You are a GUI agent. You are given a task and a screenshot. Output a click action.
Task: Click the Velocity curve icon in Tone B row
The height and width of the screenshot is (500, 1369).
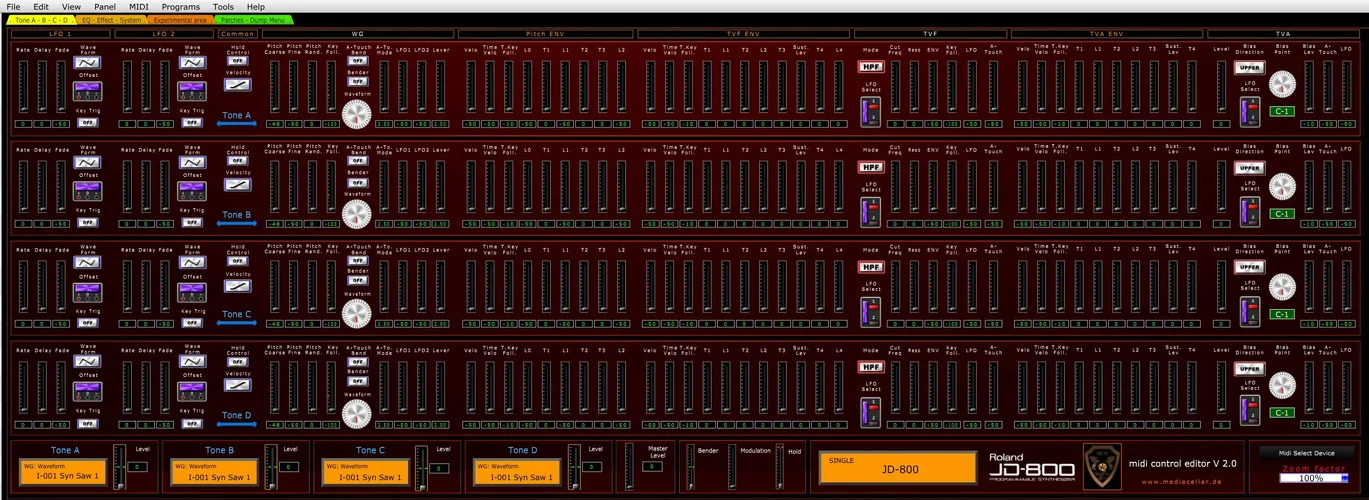237,184
